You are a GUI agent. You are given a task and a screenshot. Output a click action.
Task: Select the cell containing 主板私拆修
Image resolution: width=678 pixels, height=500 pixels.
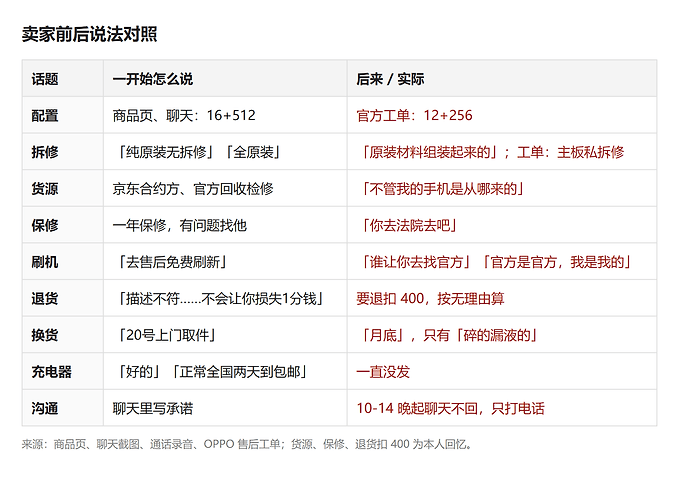[502, 152]
